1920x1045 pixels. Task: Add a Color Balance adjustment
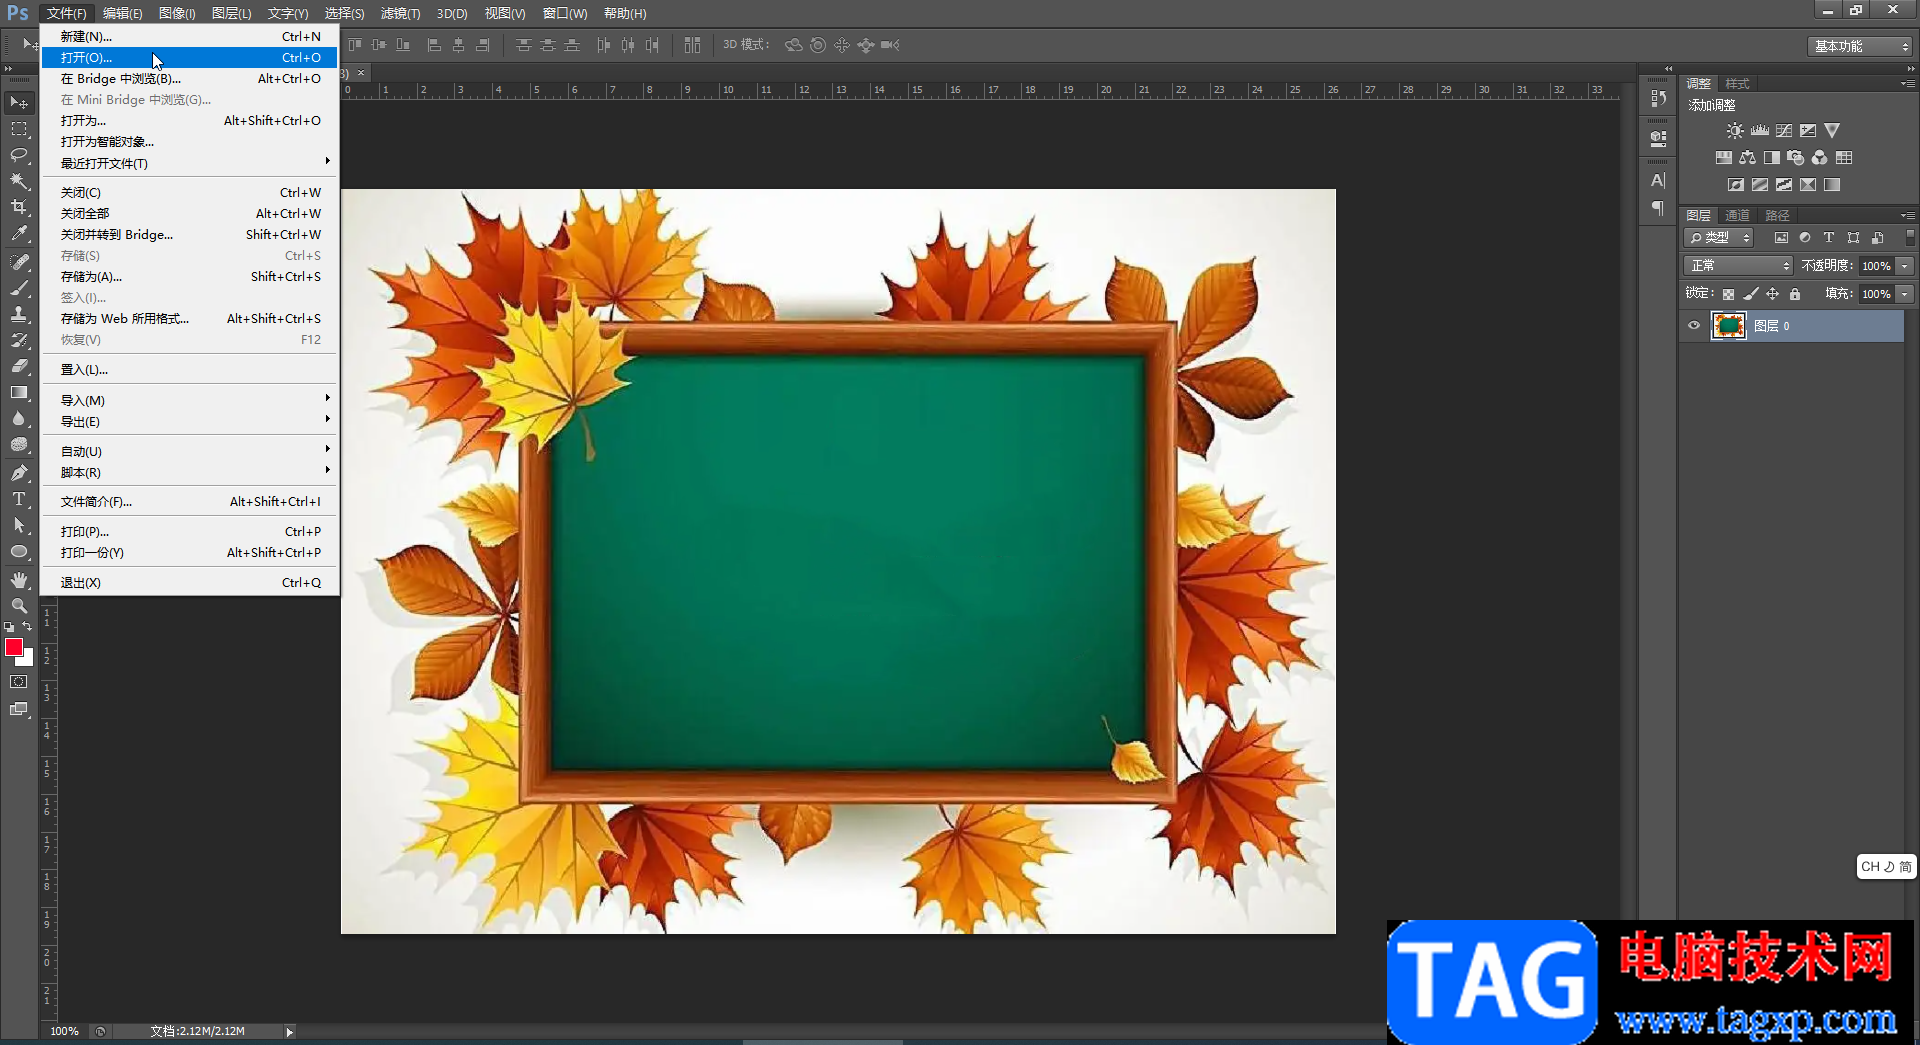point(1747,158)
